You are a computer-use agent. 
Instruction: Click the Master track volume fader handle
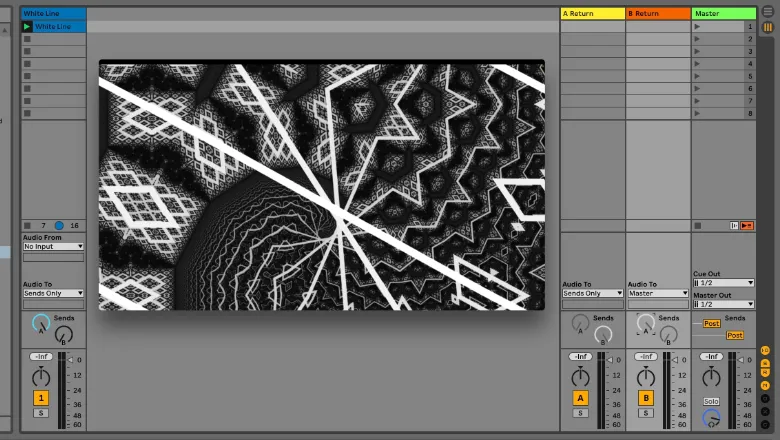point(741,360)
